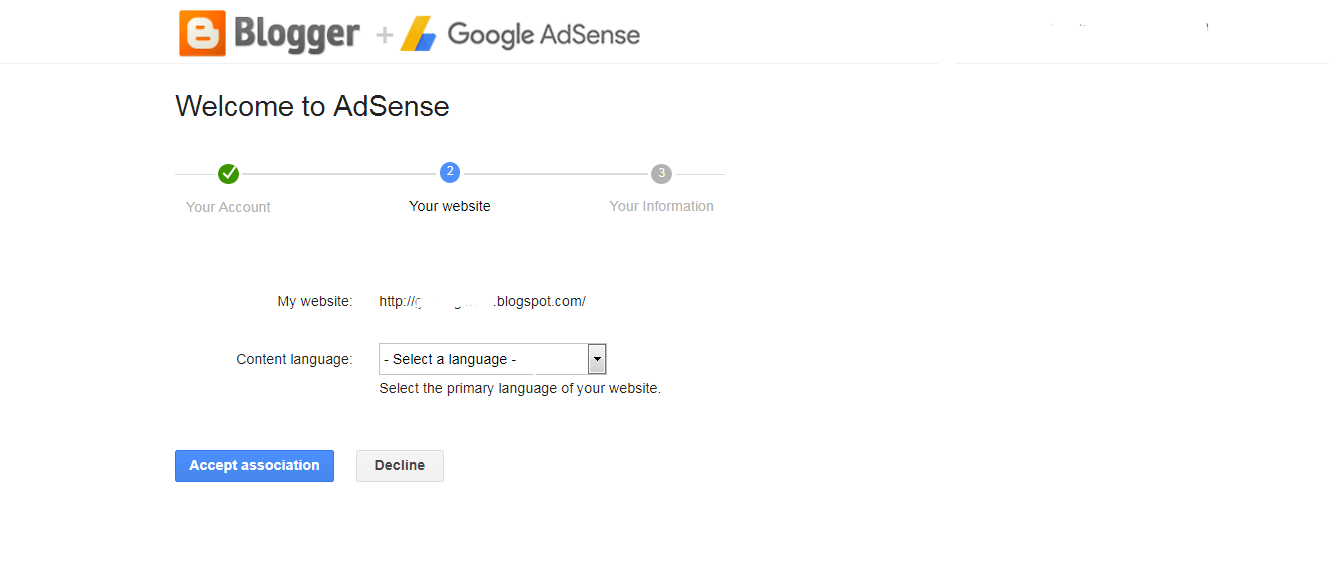Viewport: 1329px width, 564px height.
Task: Click the My website label
Action: point(315,301)
